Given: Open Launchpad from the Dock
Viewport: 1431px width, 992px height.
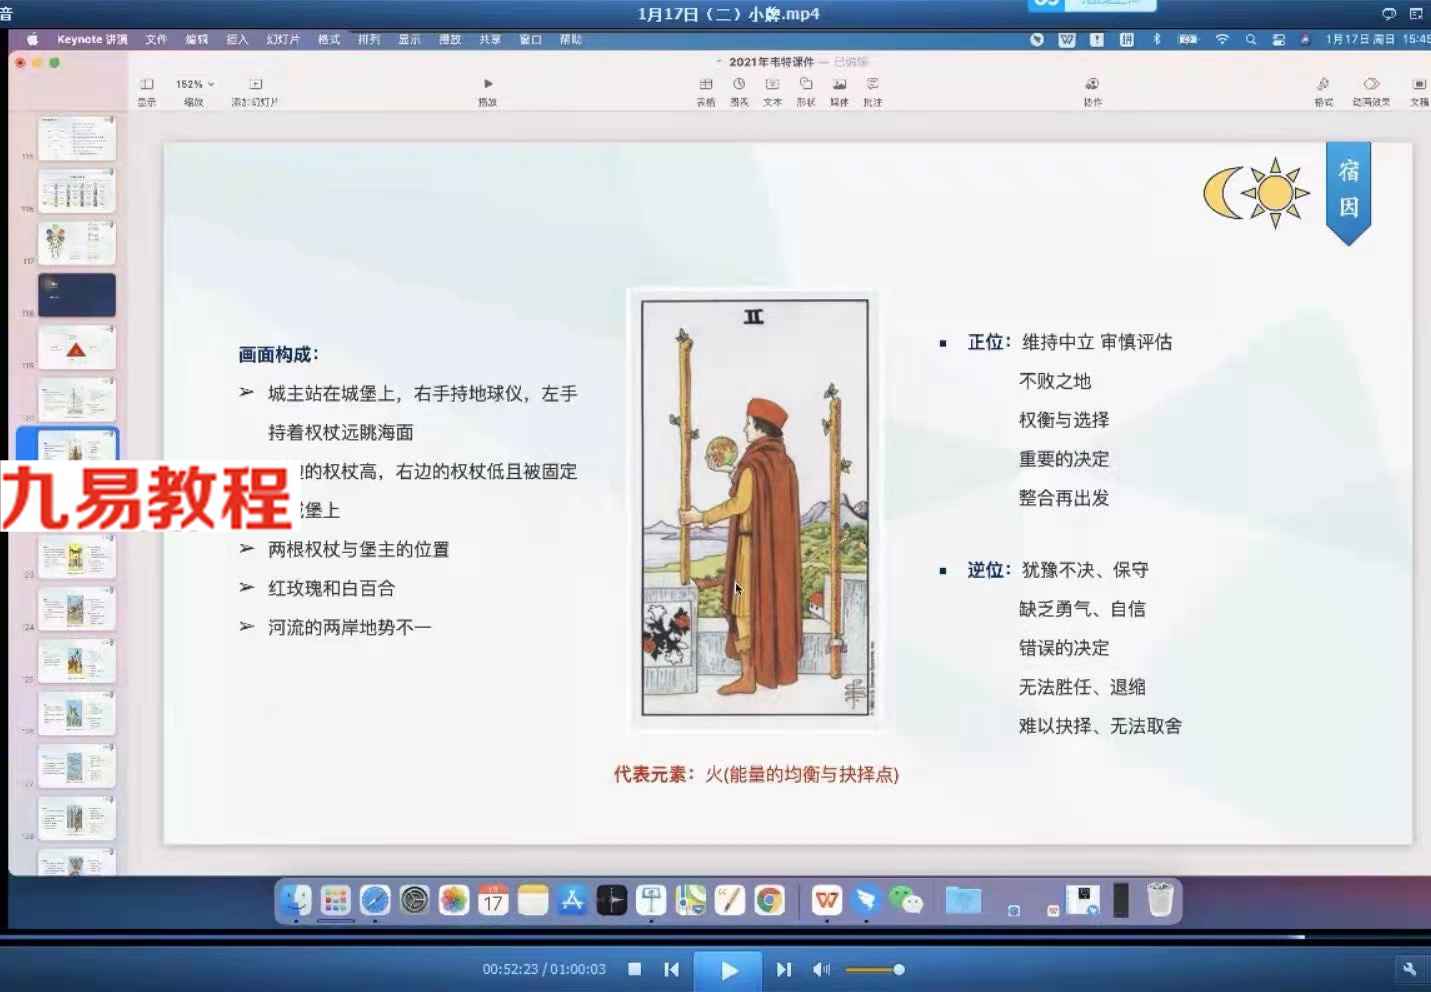Looking at the screenshot, I should tap(336, 900).
